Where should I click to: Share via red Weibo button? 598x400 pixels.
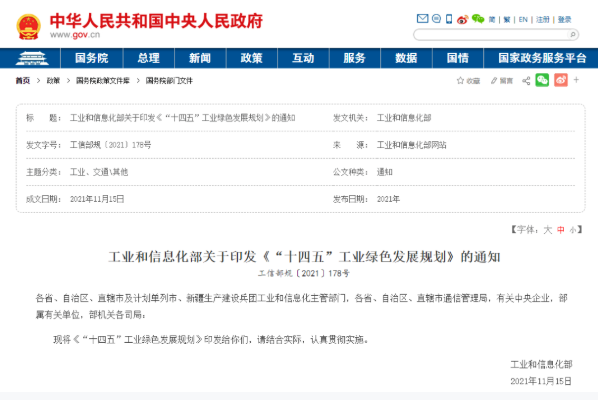(561, 80)
